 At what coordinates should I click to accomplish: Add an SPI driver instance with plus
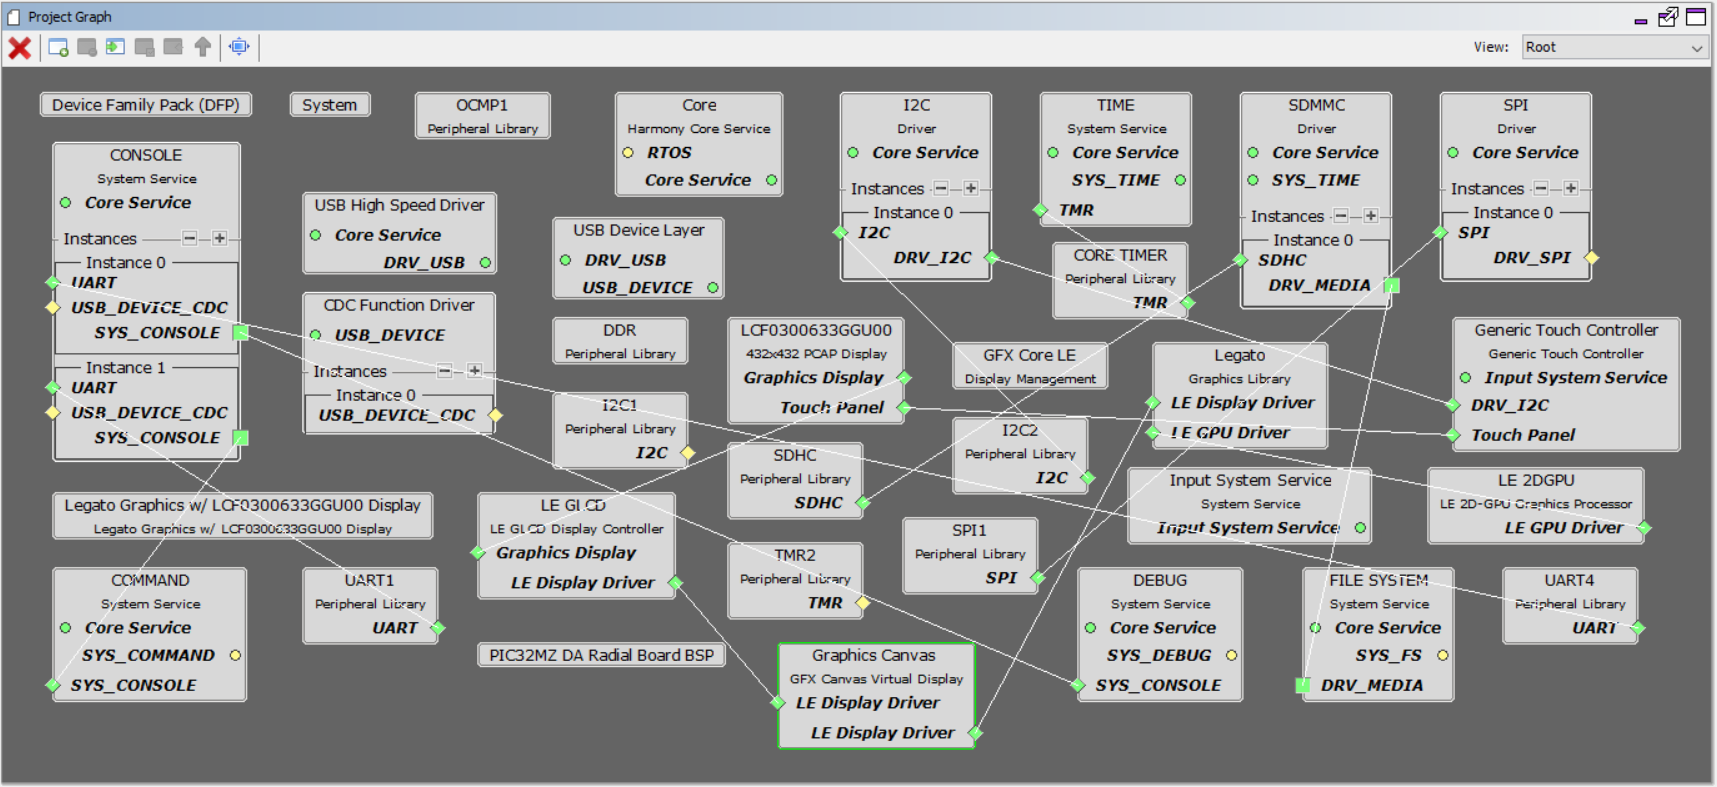pyautogui.click(x=1571, y=188)
